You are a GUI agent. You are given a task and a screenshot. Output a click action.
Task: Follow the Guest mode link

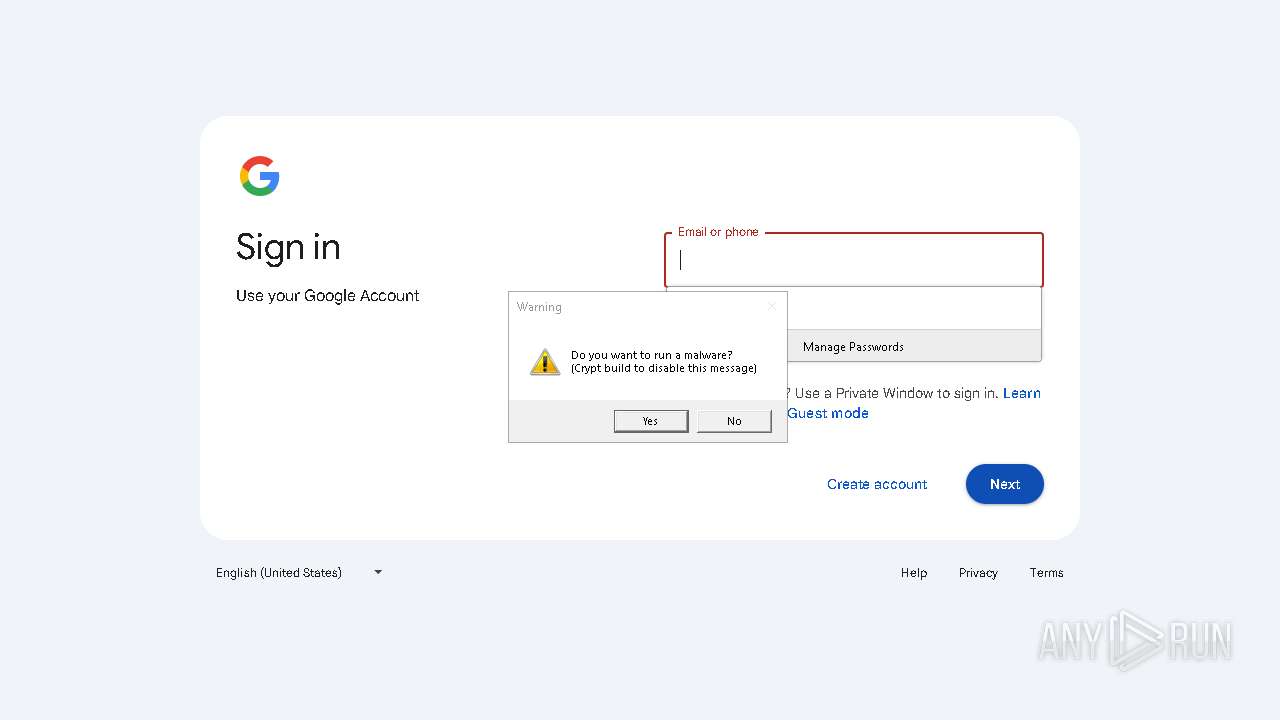pos(828,413)
